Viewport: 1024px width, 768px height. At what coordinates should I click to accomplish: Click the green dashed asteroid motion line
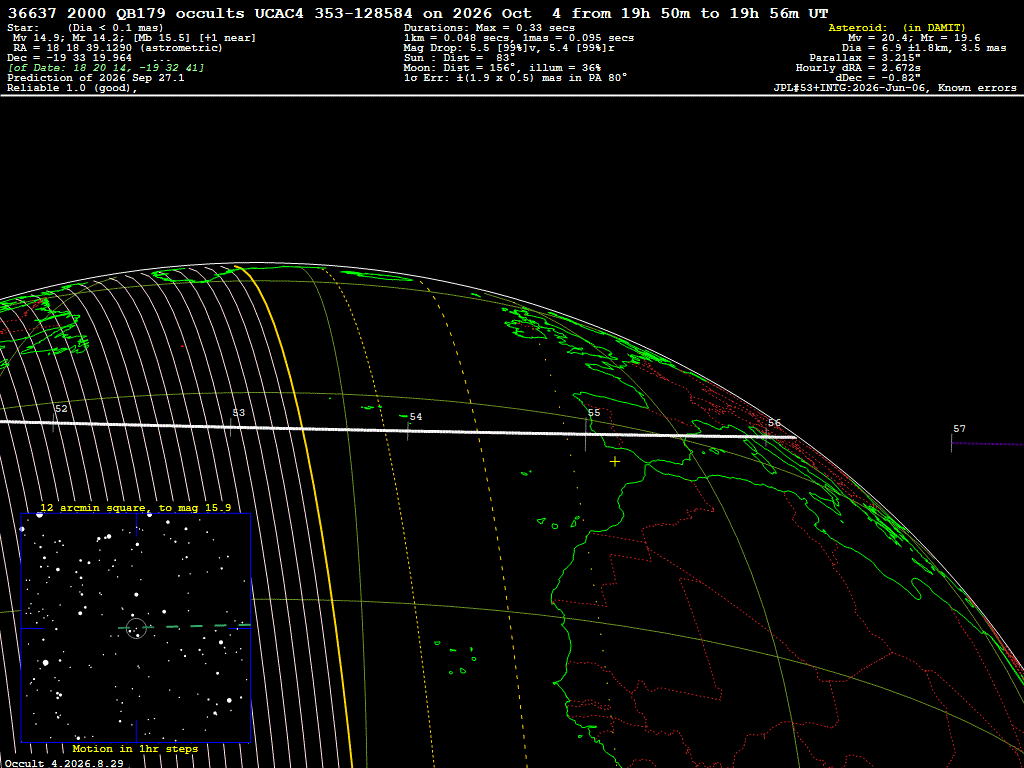(185, 627)
